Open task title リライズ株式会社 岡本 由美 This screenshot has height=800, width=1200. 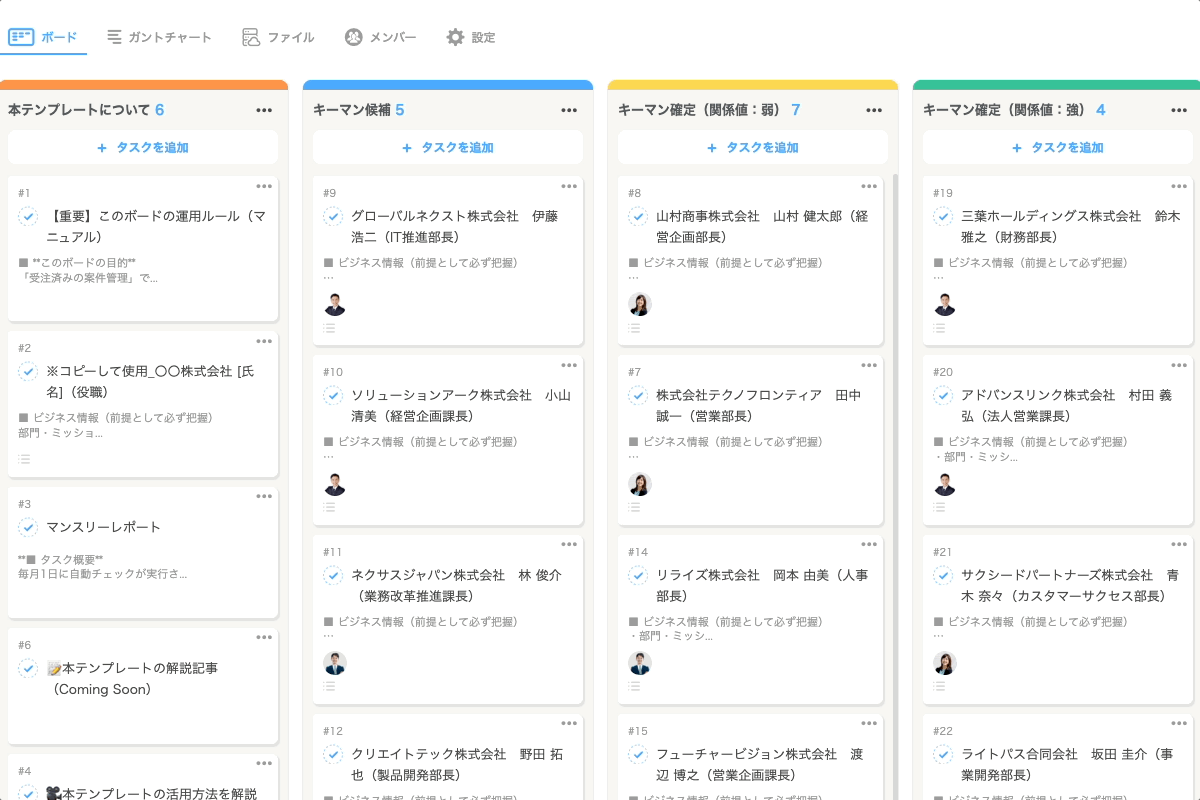click(762, 585)
